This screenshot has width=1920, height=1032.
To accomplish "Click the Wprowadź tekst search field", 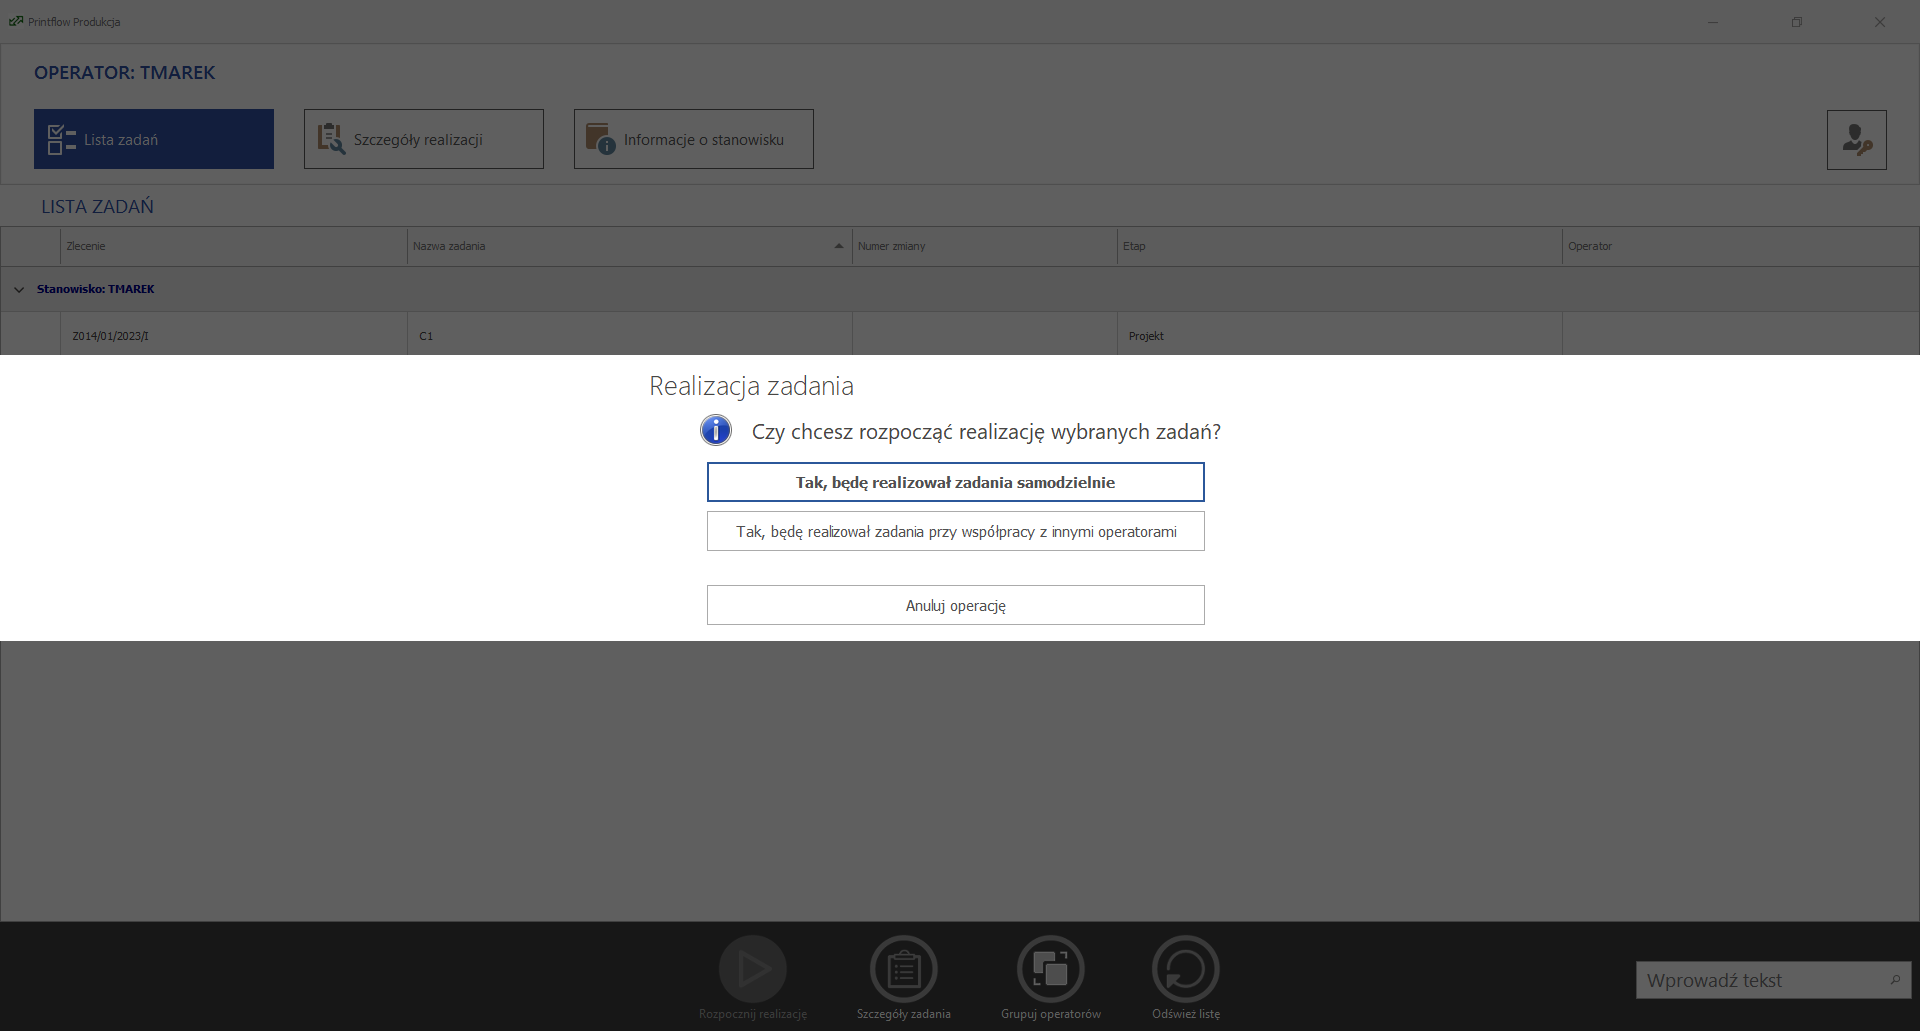I will coord(1760,981).
